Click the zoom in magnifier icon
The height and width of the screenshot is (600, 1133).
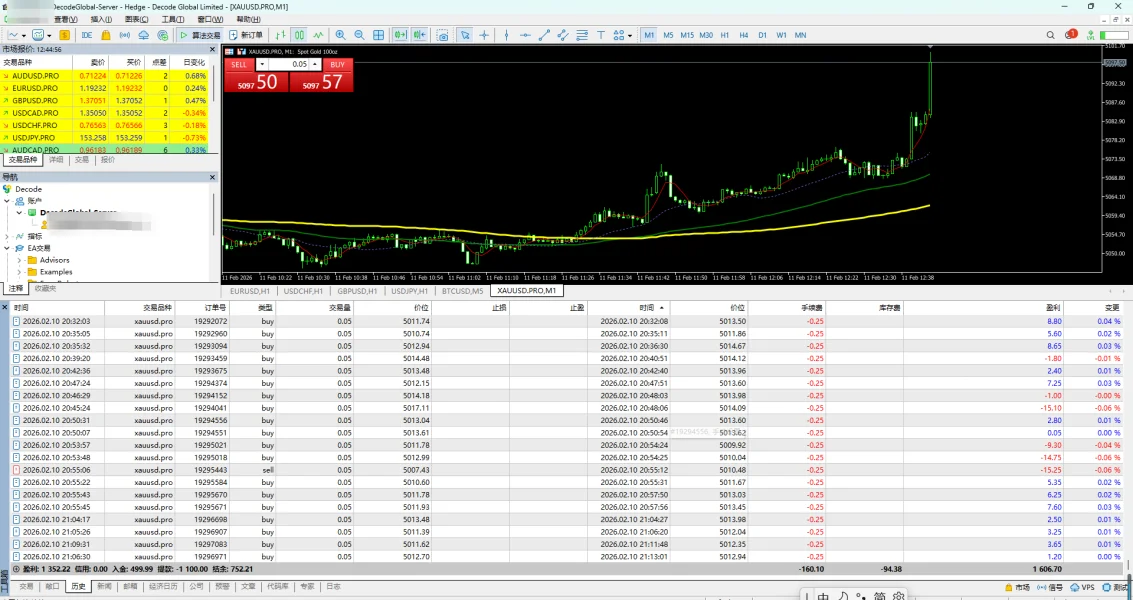(x=341, y=35)
